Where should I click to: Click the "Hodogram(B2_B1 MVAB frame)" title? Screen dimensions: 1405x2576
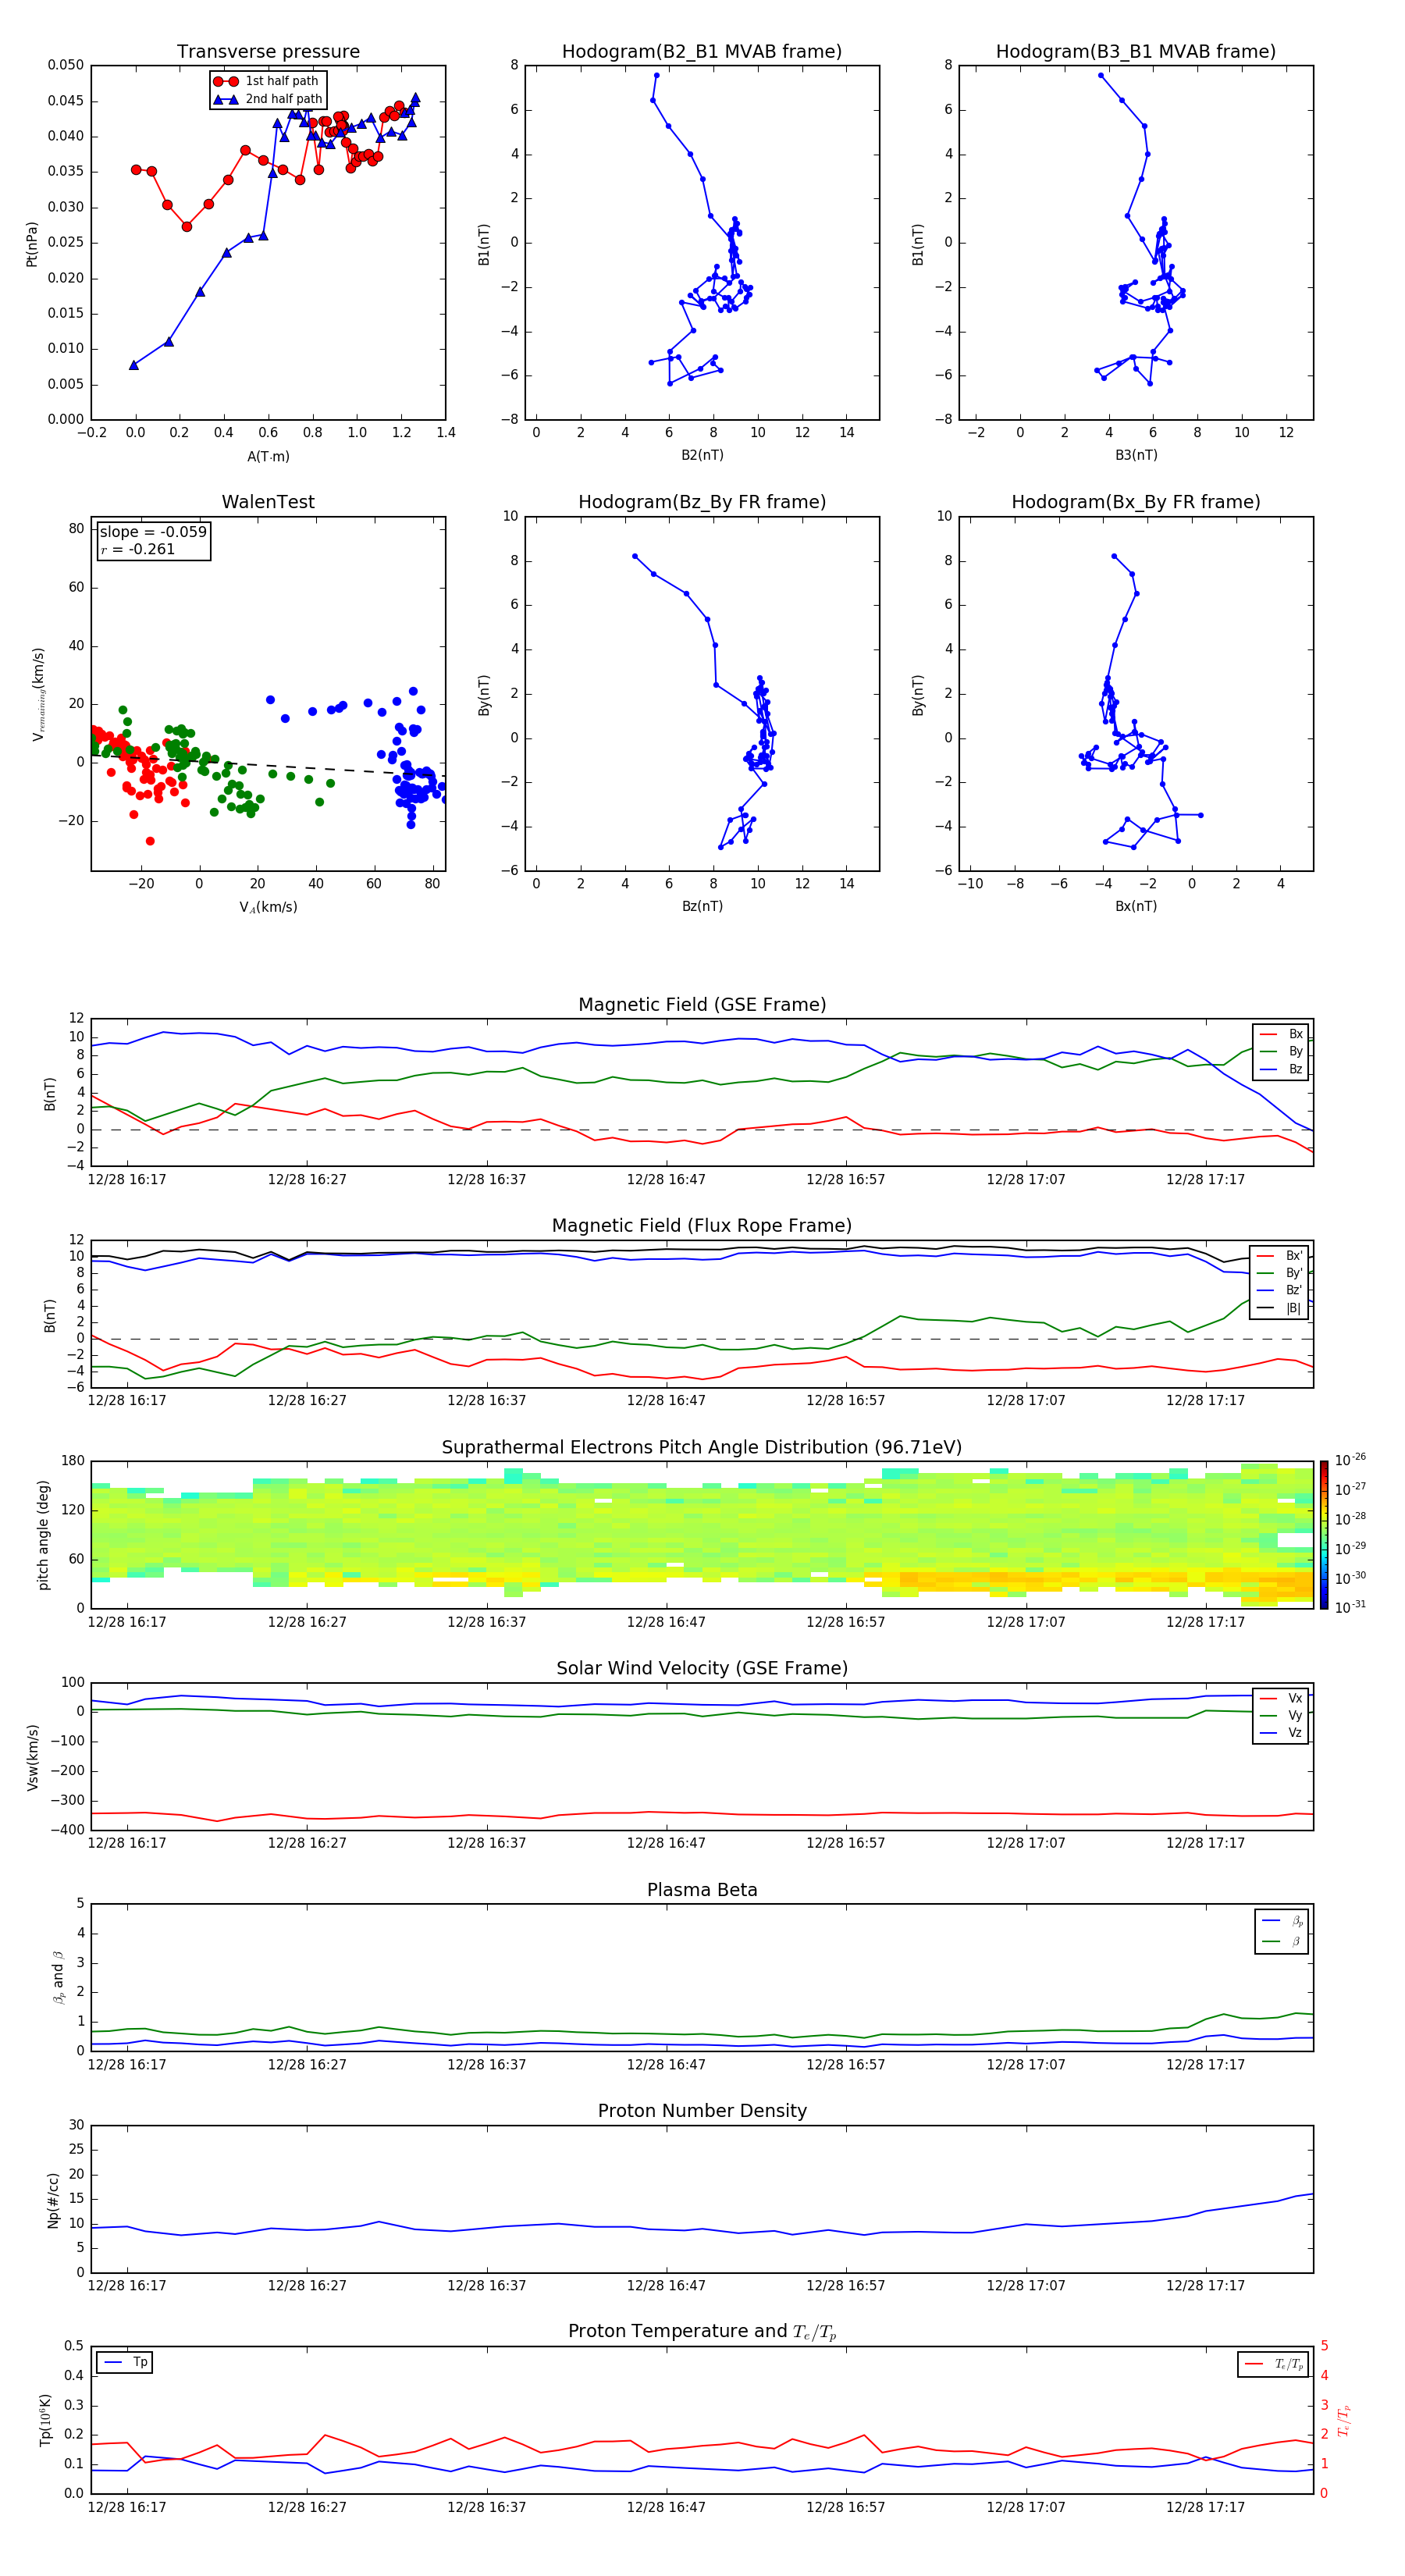(702, 52)
